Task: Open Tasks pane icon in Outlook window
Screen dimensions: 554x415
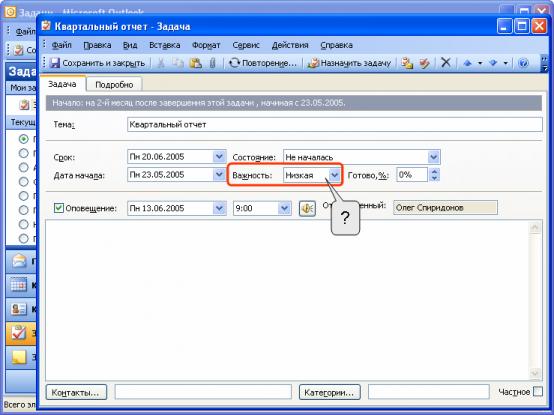Action: click(x=19, y=332)
